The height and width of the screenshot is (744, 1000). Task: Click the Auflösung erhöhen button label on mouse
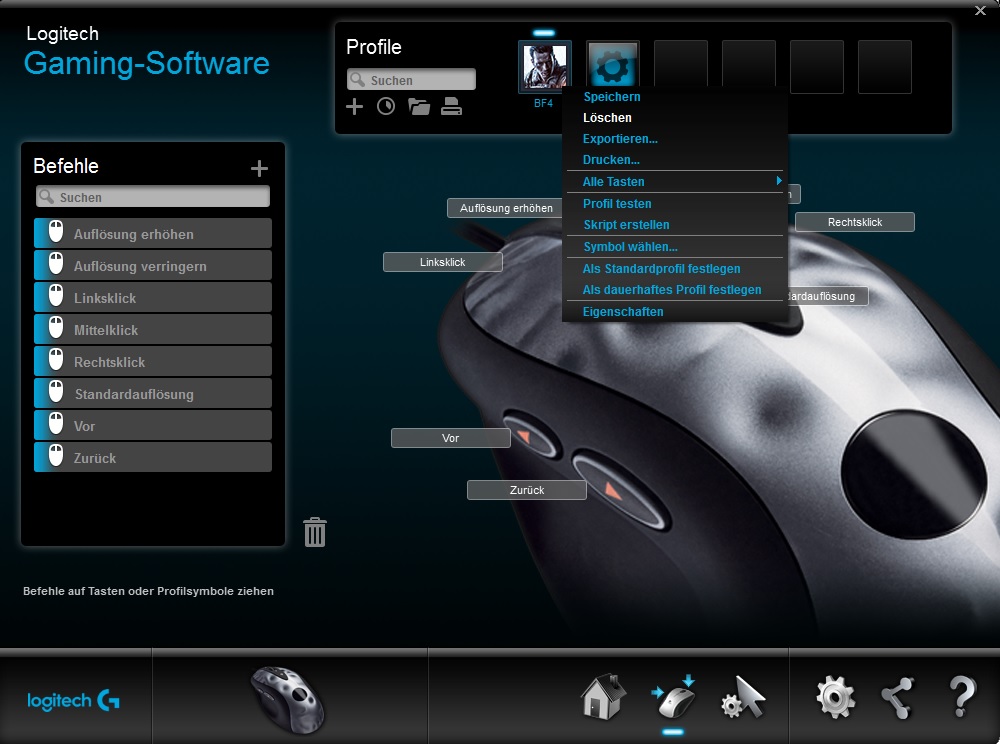[505, 208]
